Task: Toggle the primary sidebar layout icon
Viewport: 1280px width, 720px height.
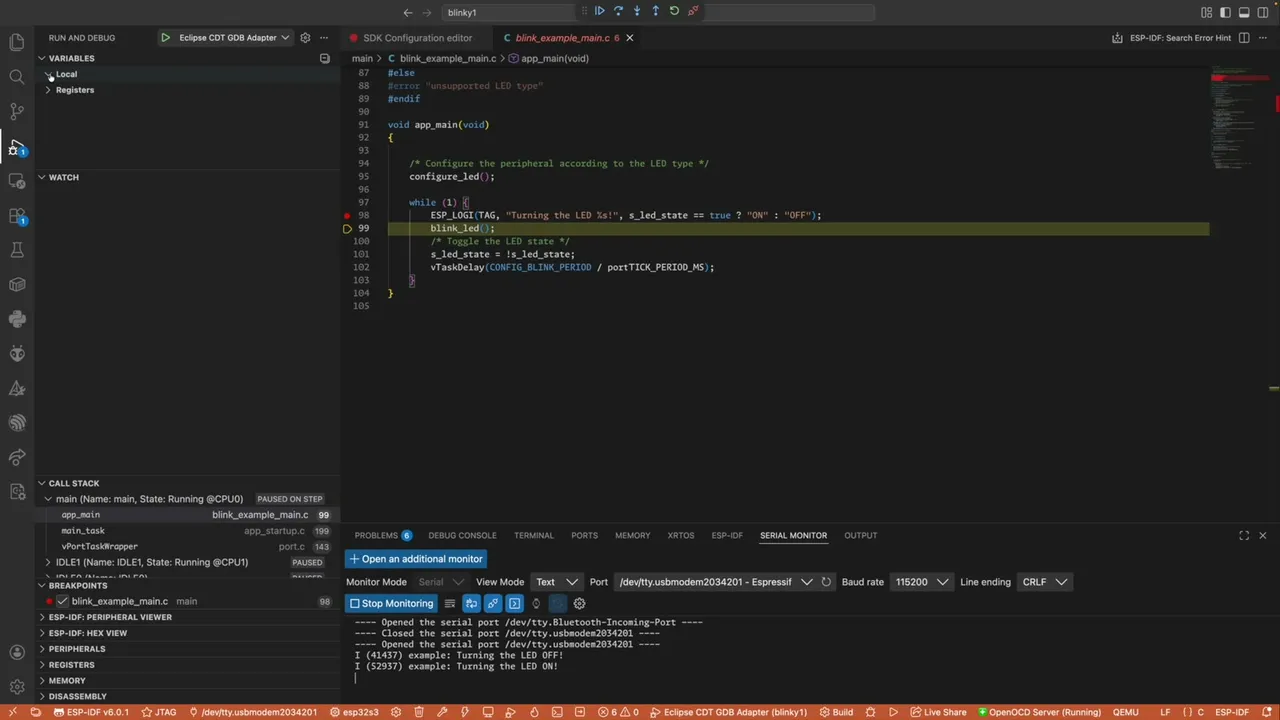Action: point(1226,13)
